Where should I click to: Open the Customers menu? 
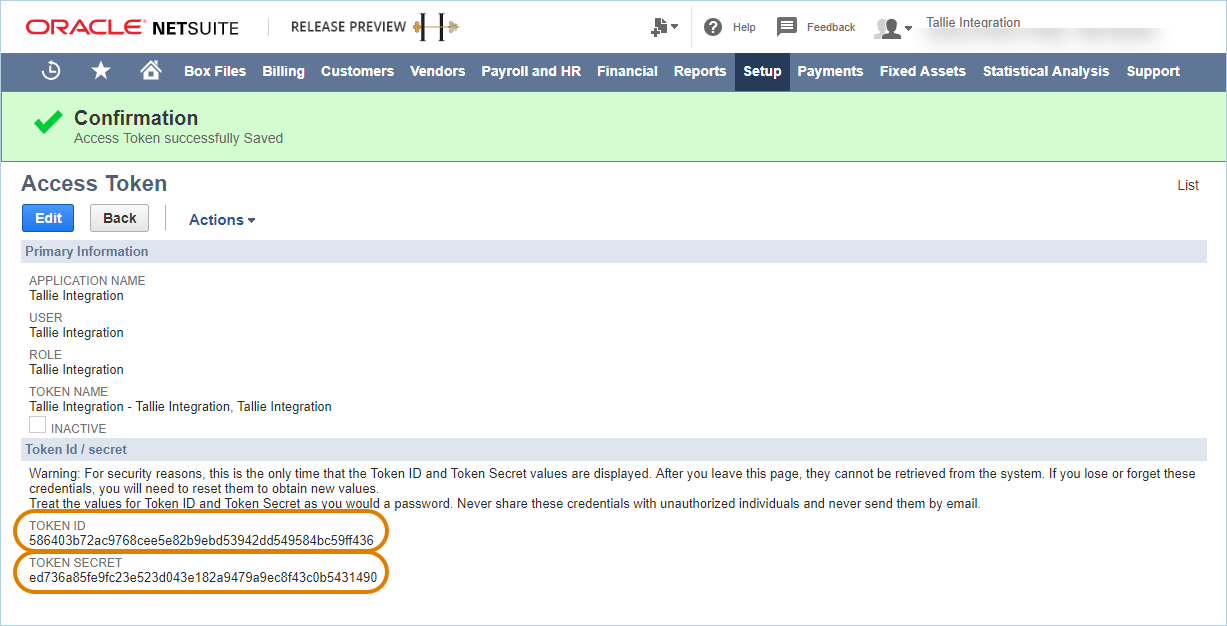click(358, 71)
